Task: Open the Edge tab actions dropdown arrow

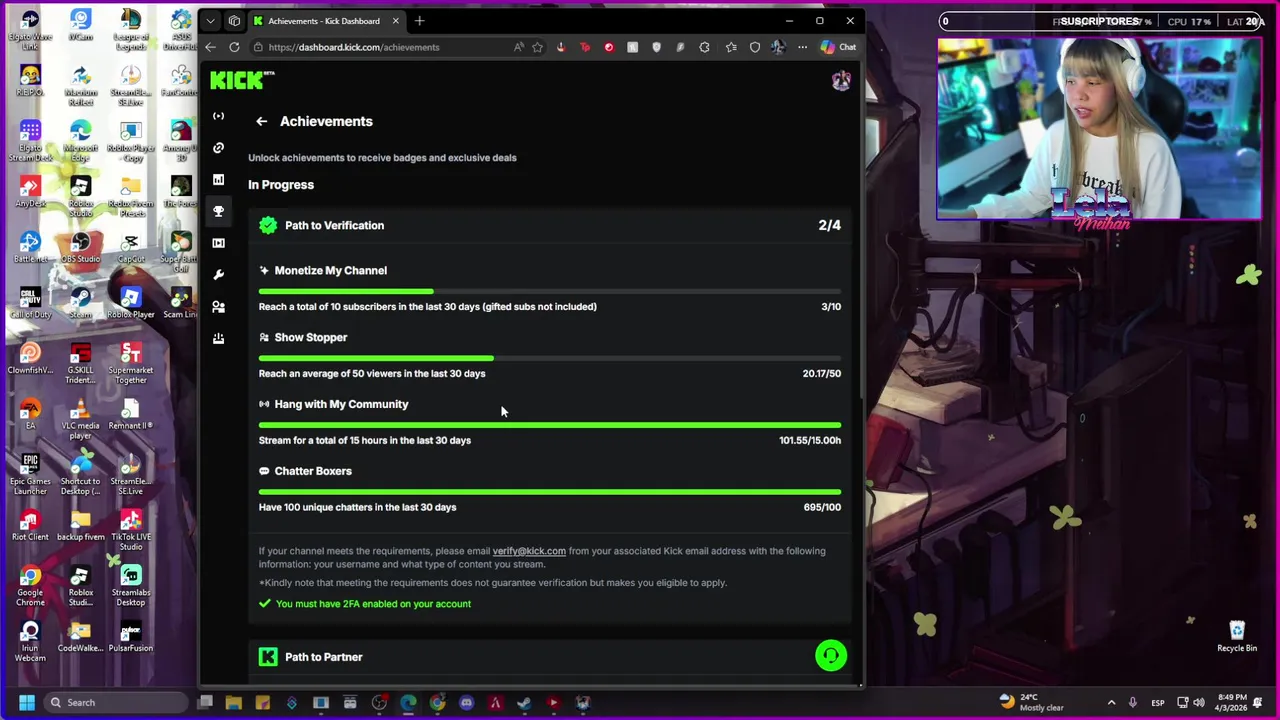Action: tap(210, 21)
